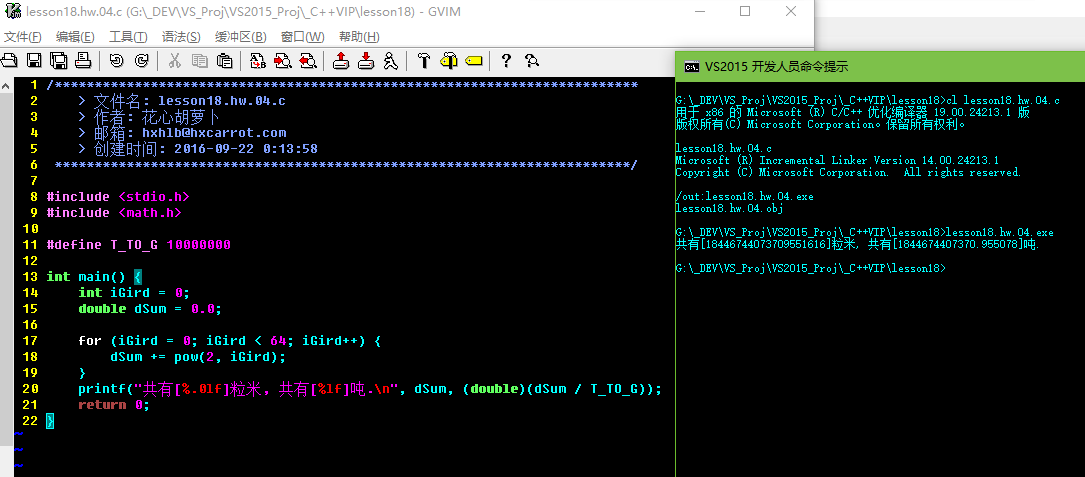Open Help with the question mark icon

pos(506,61)
